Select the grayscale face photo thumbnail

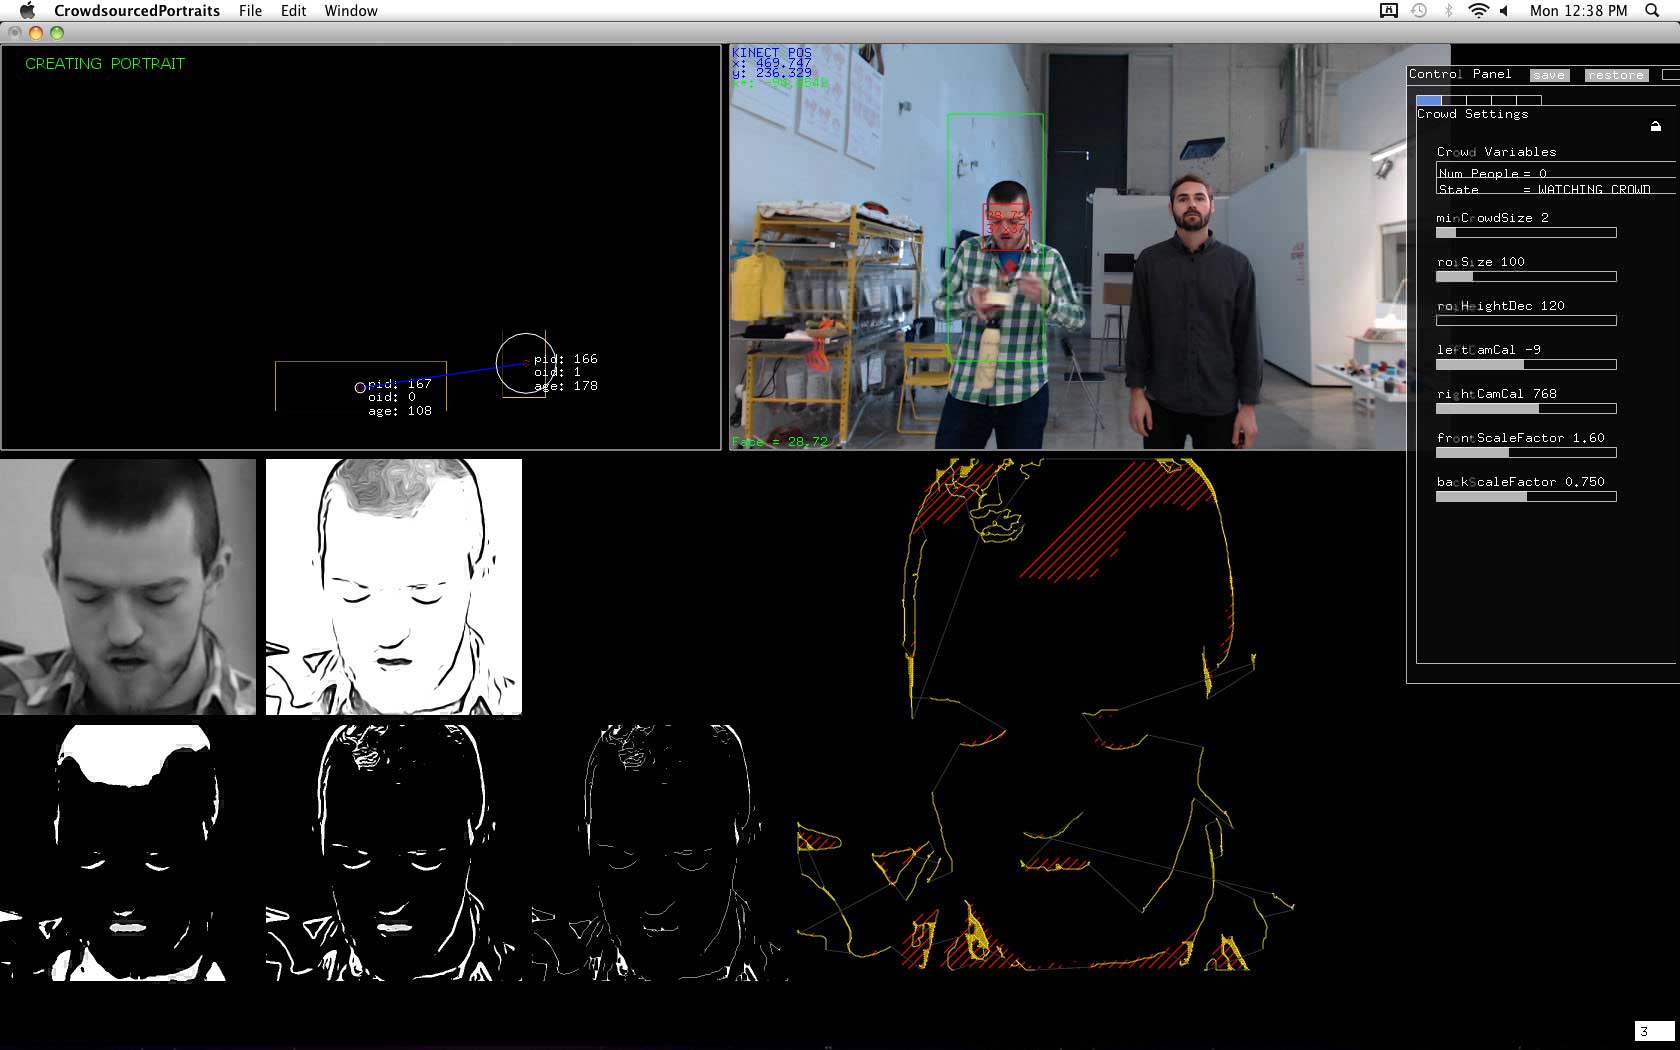[x=128, y=587]
